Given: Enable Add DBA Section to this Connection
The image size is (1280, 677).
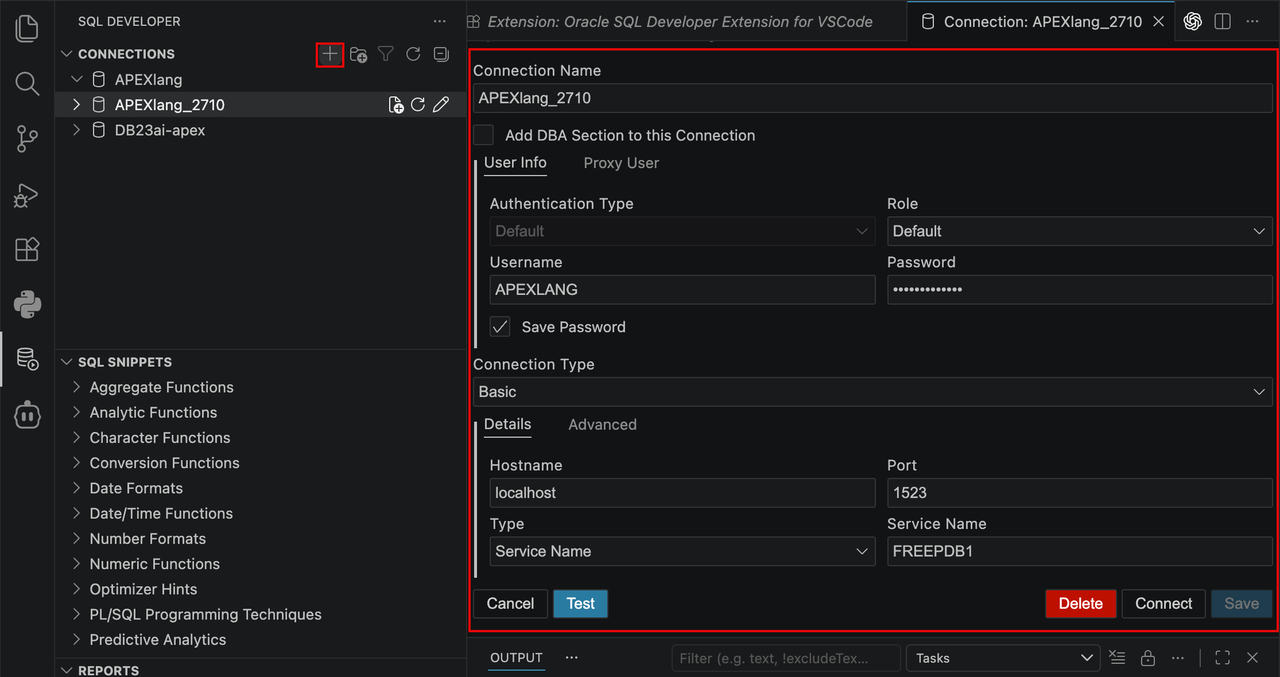Looking at the screenshot, I should coord(484,135).
